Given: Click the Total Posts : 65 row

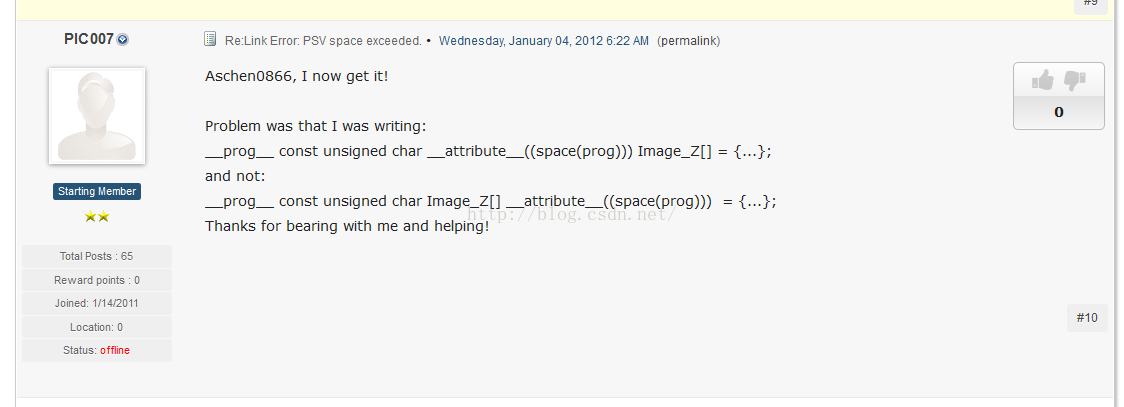Looking at the screenshot, I should [97, 256].
